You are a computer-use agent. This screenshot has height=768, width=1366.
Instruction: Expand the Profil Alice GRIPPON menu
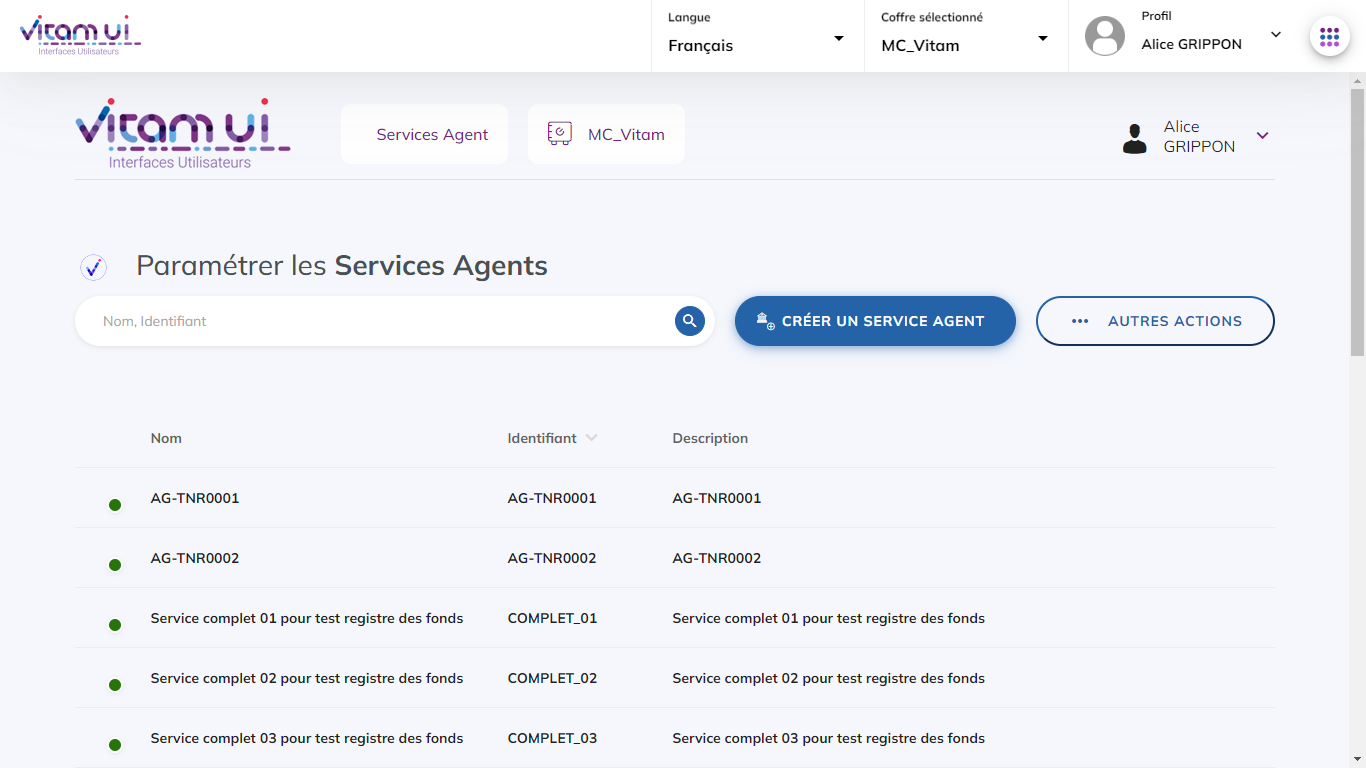(x=1275, y=35)
